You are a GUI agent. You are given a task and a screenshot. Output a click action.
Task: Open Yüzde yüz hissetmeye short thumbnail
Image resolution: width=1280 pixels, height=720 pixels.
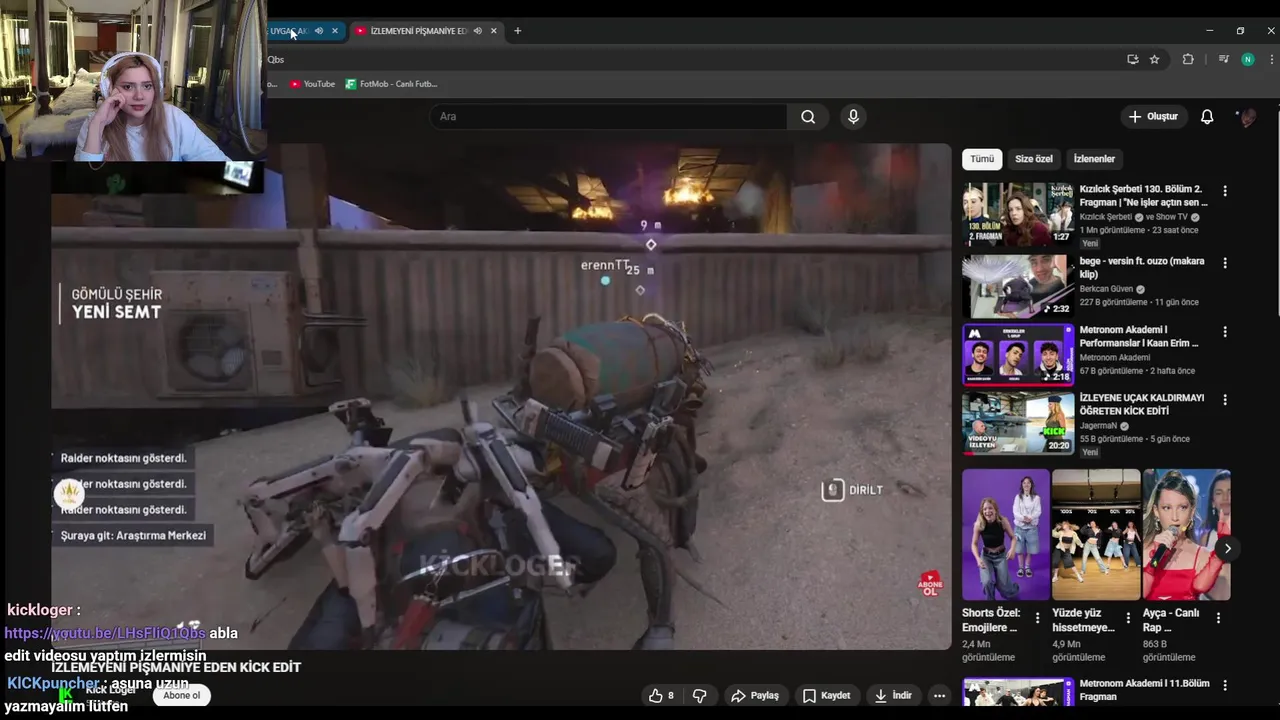(1095, 534)
